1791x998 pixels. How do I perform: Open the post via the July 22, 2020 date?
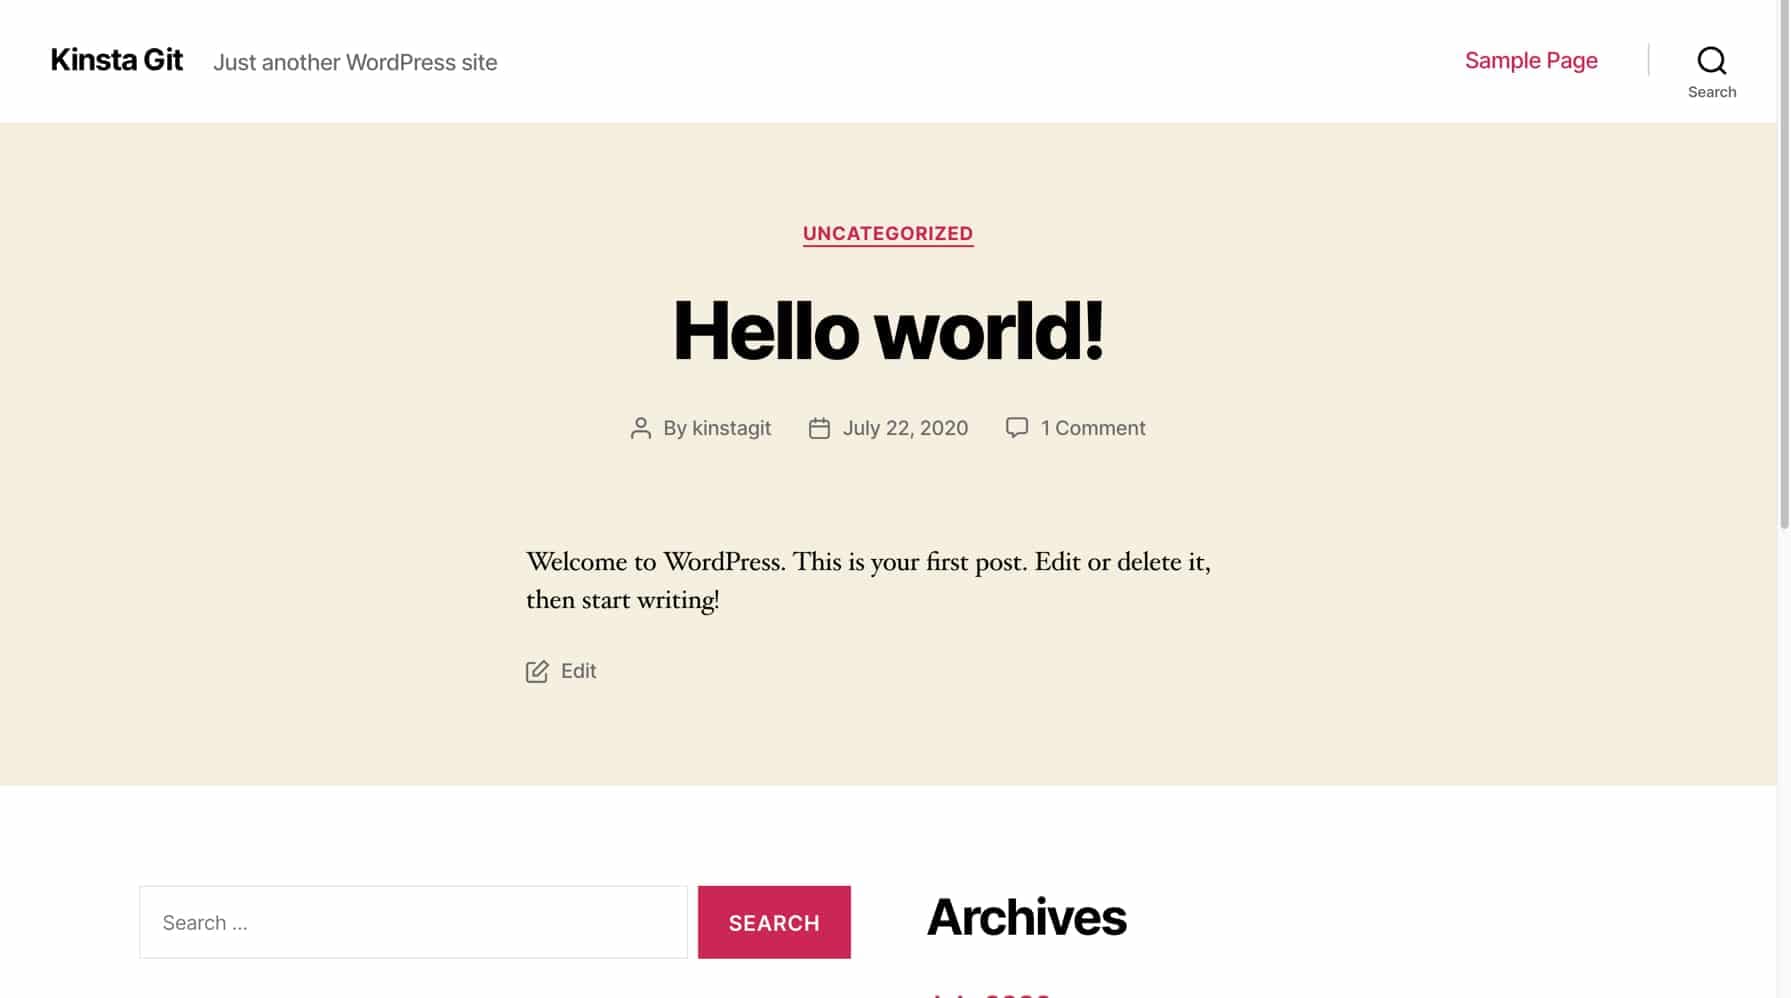point(904,427)
